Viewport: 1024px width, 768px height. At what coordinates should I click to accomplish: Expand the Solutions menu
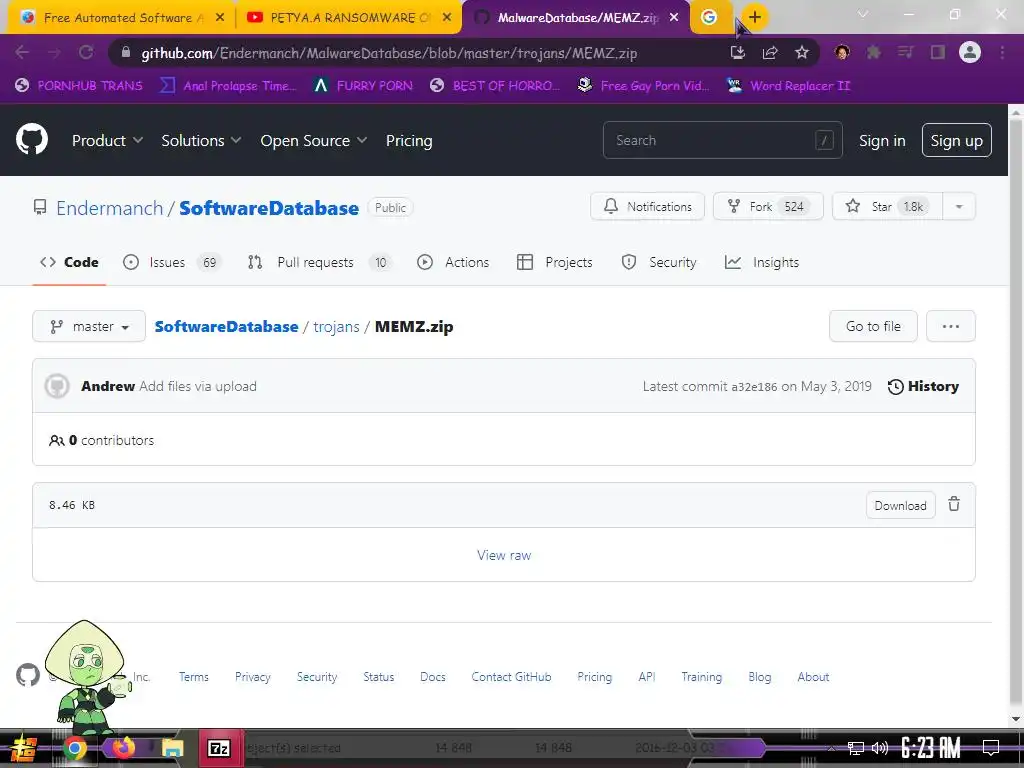coord(201,140)
